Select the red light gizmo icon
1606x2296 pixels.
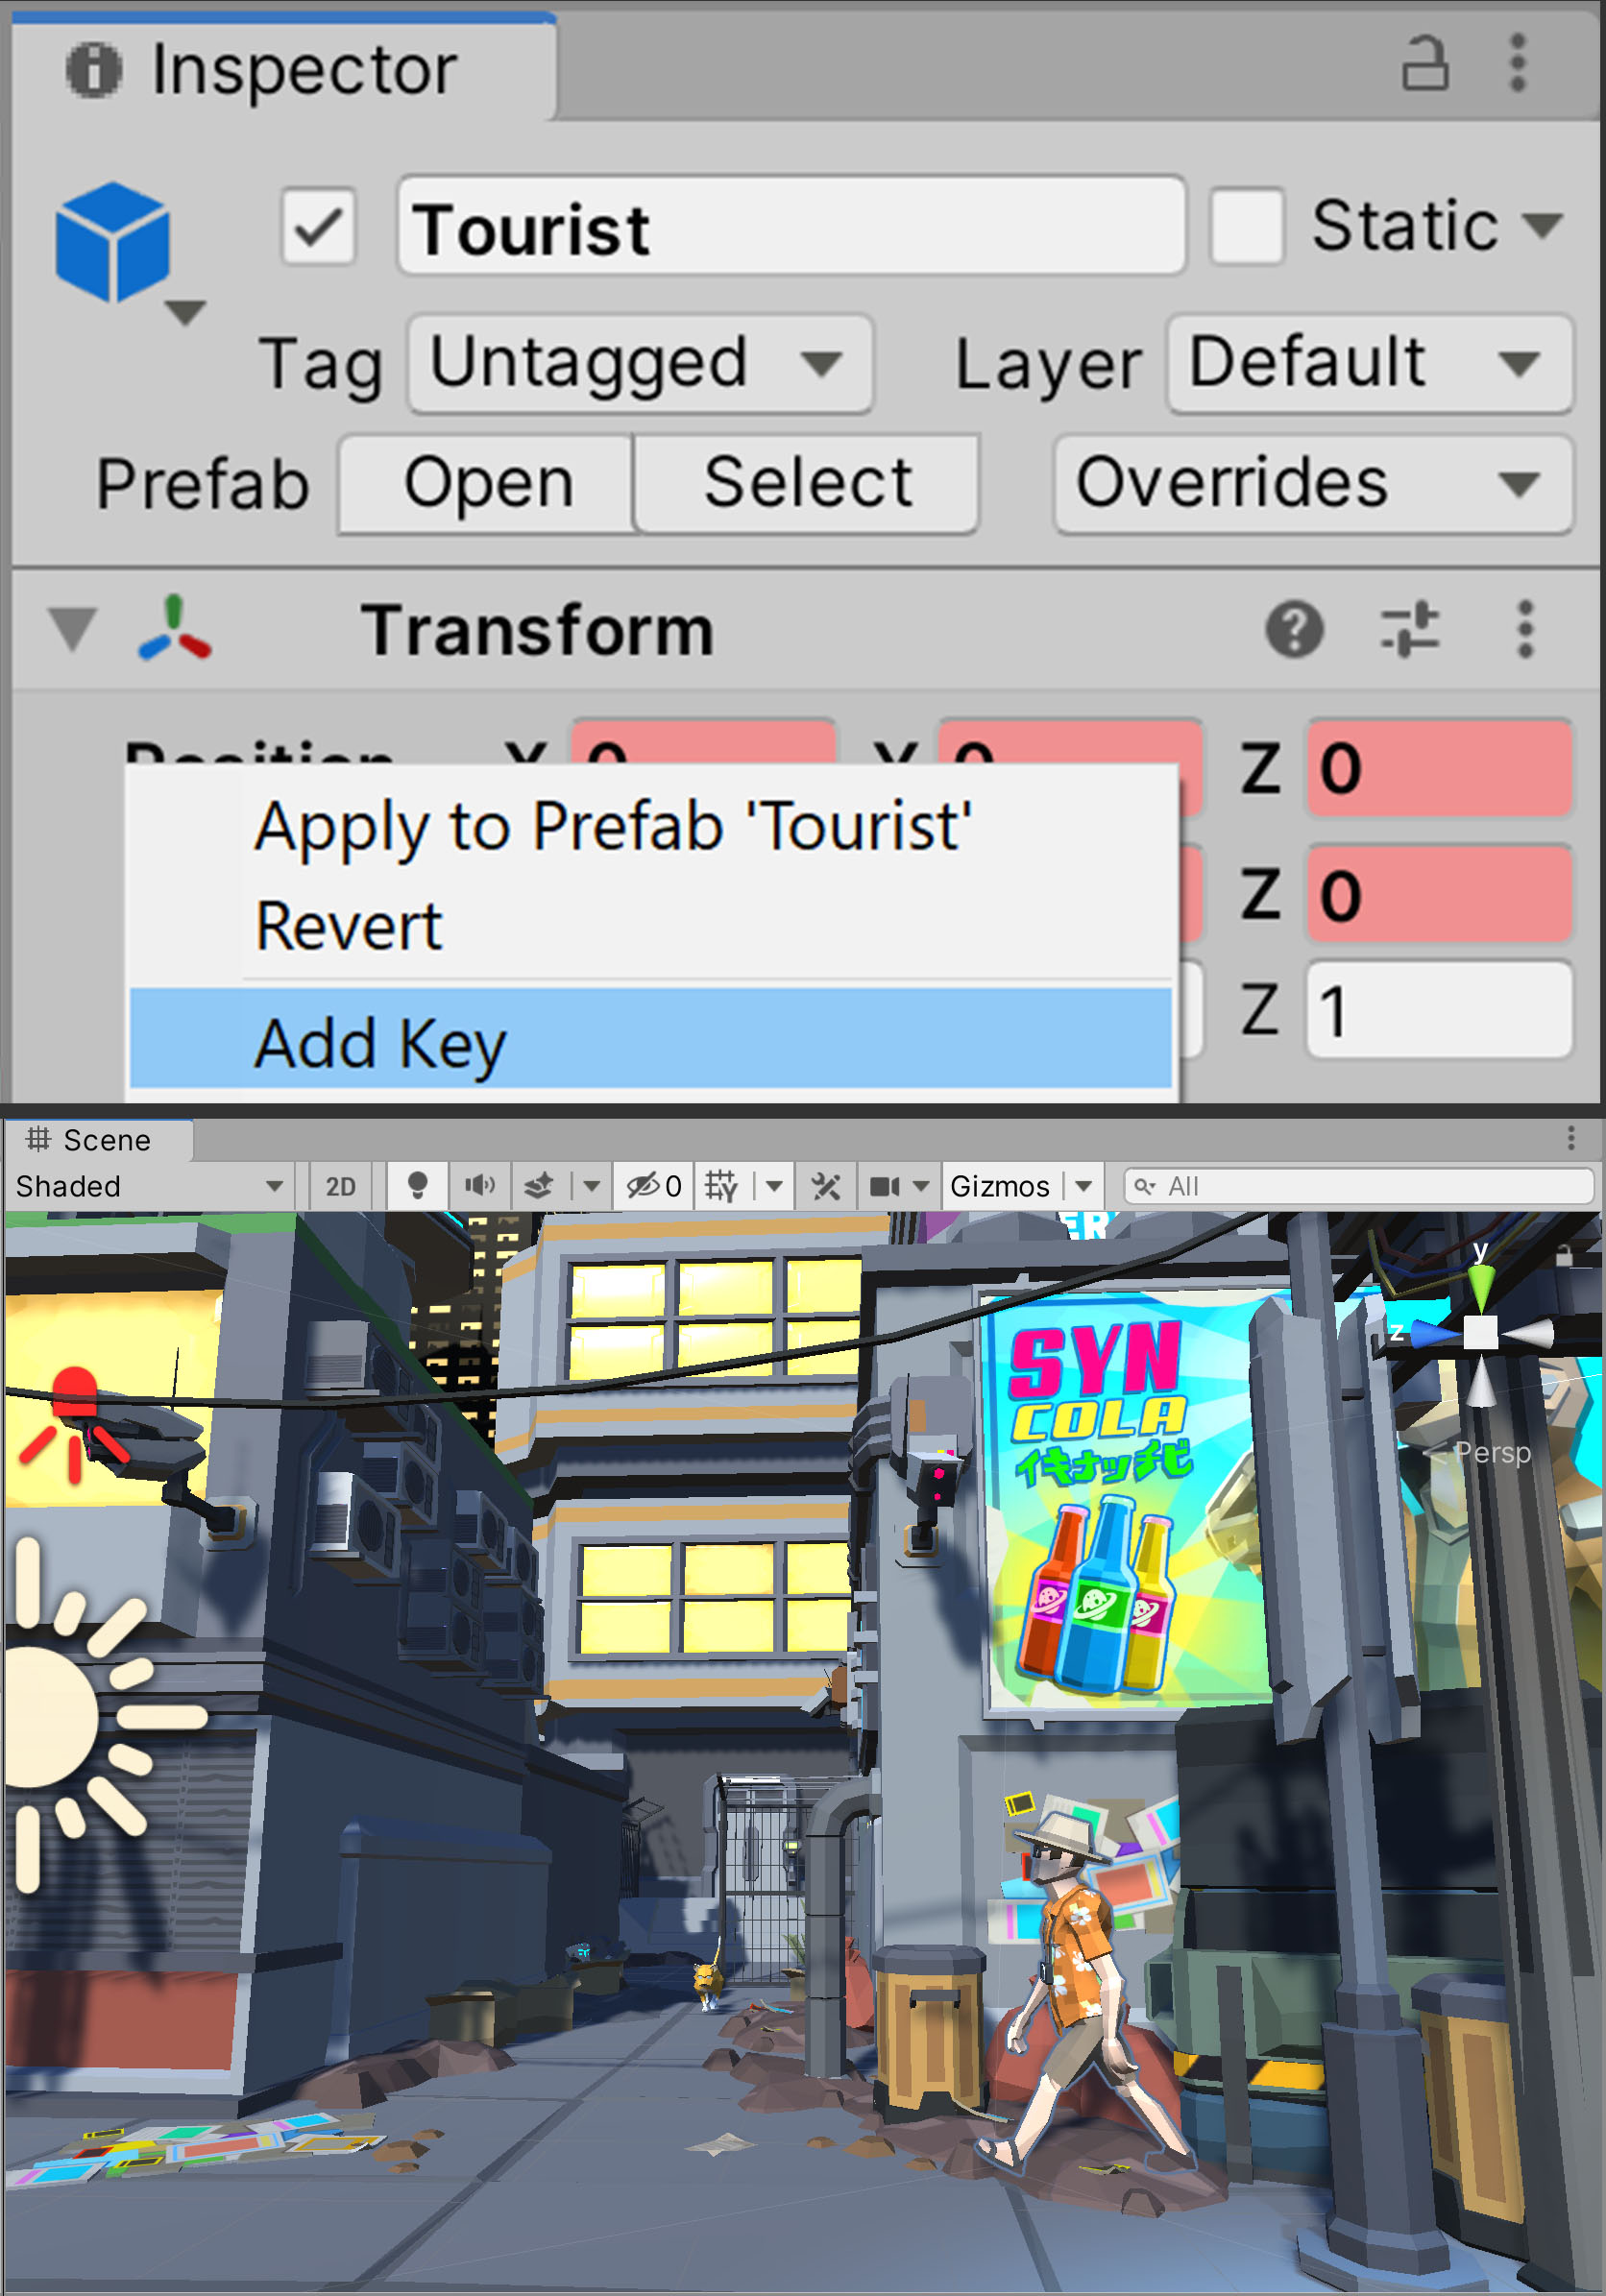point(74,1424)
